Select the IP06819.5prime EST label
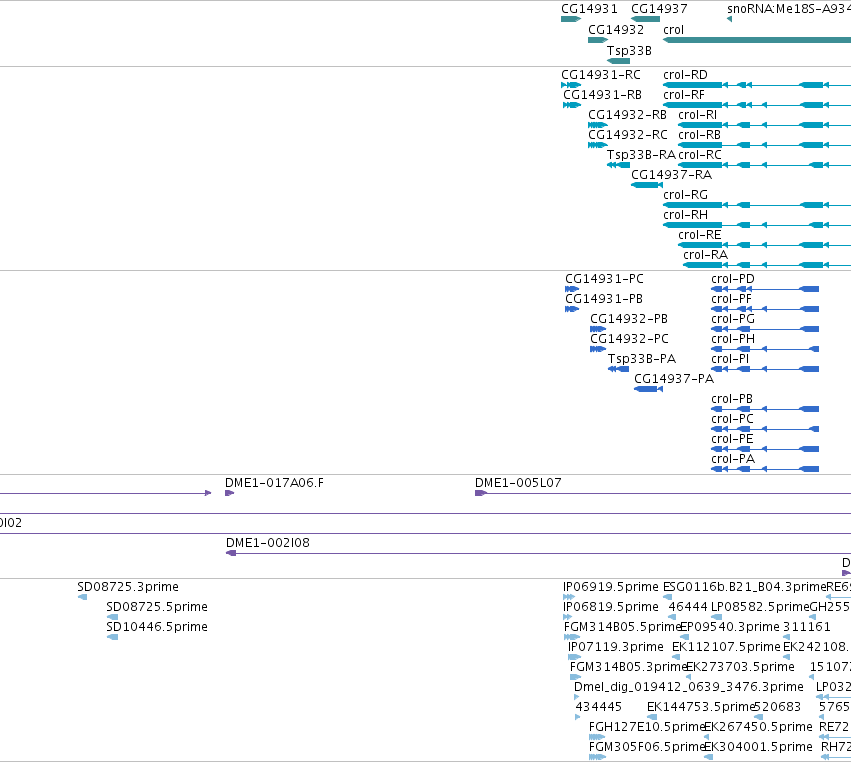Image resolution: width=851 pixels, height=762 pixels. (x=611, y=607)
